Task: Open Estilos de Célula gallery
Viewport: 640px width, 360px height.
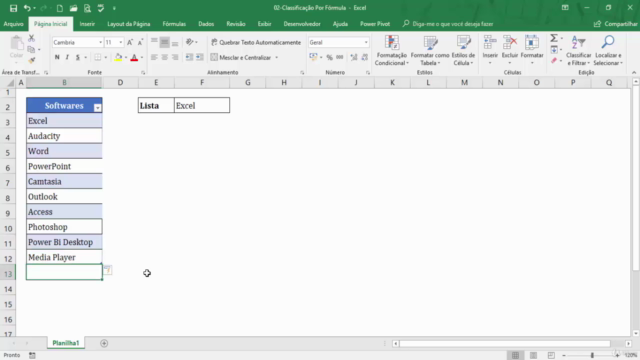Action: [x=463, y=50]
